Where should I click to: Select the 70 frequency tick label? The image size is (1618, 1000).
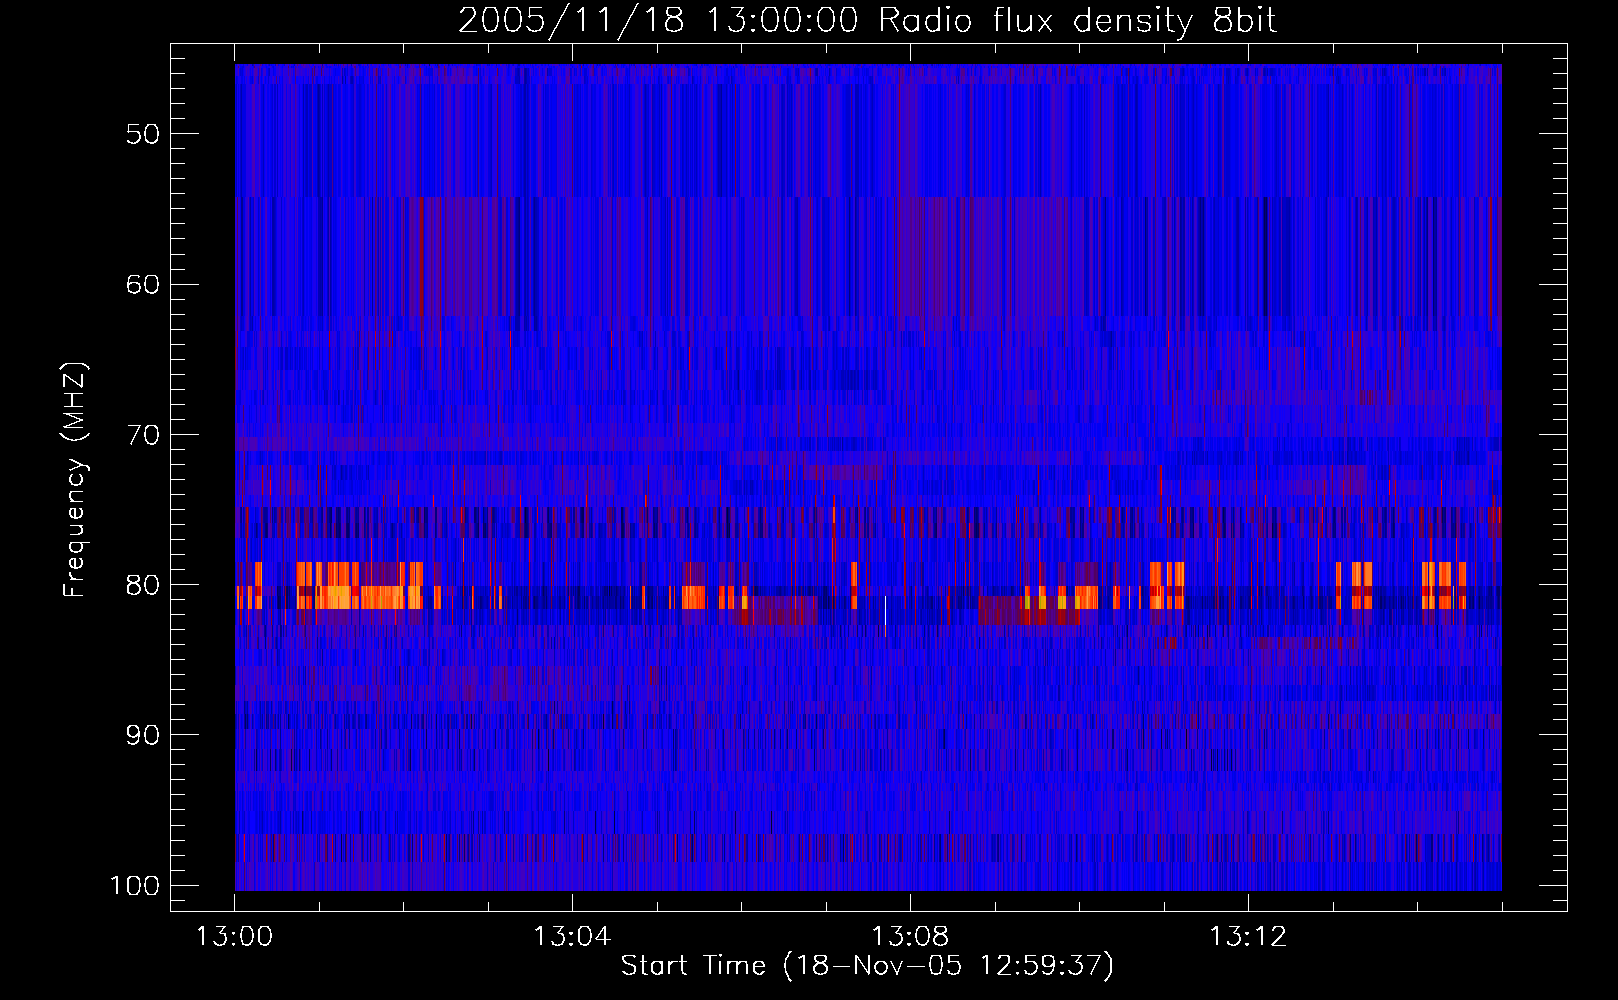(x=143, y=435)
